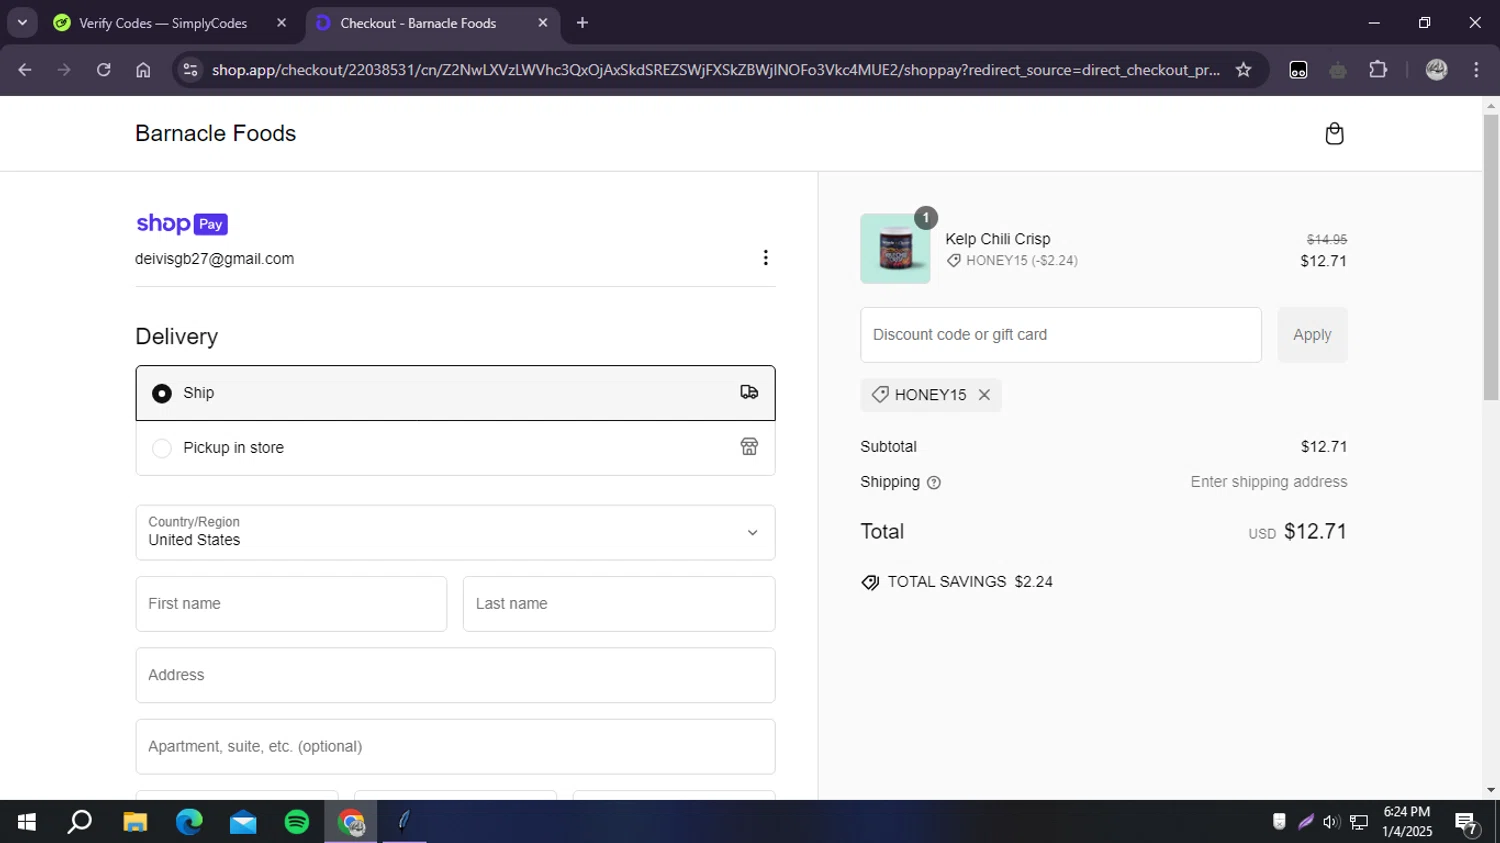Focus the Address input field
The width and height of the screenshot is (1500, 843).
pyautogui.click(x=455, y=675)
